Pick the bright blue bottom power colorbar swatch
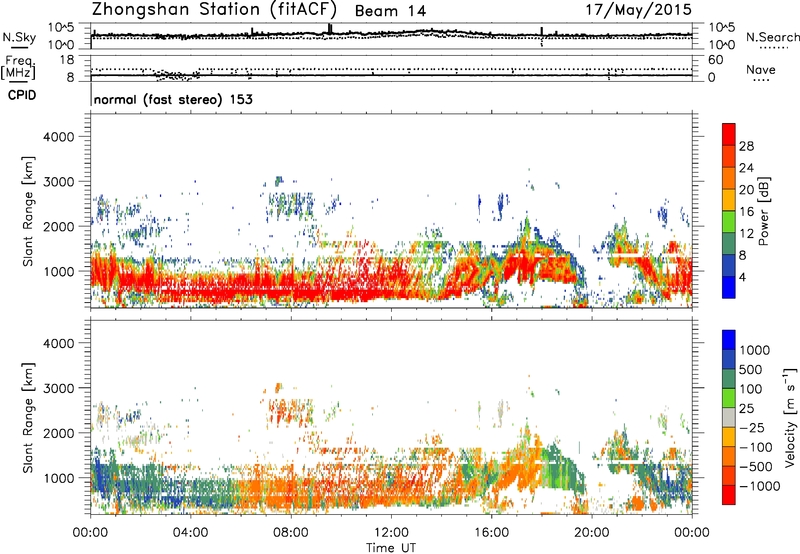The image size is (800, 554). pyautogui.click(x=729, y=287)
